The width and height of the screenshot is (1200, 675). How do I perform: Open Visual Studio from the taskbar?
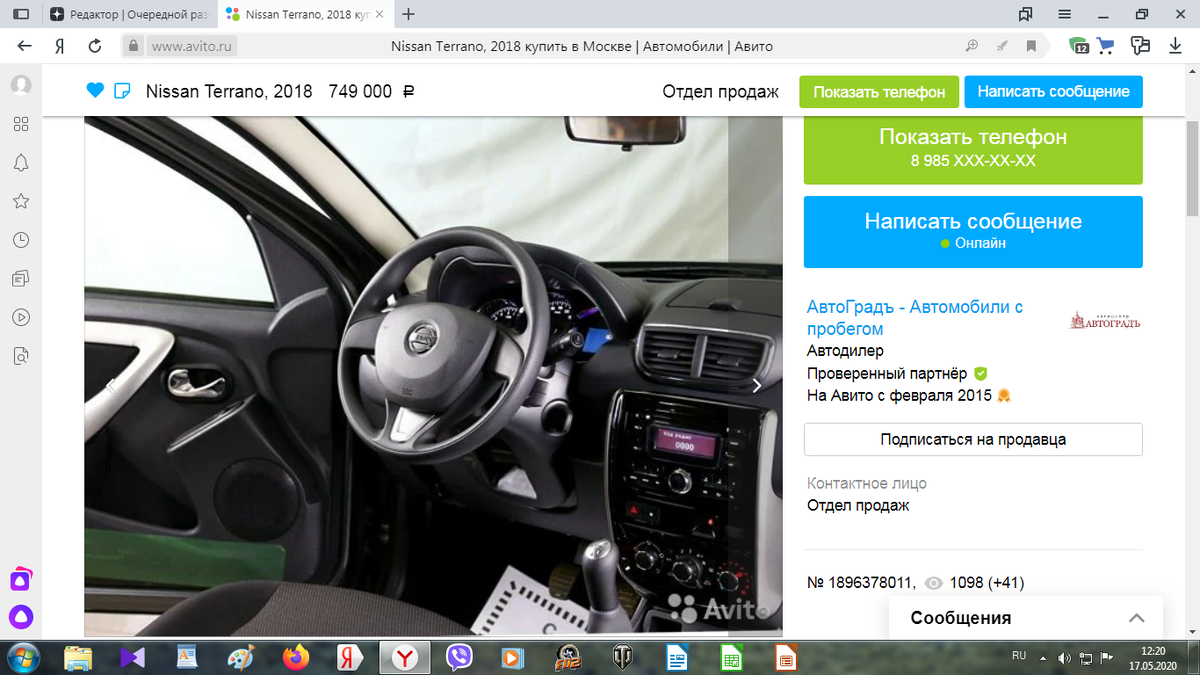pos(133,658)
